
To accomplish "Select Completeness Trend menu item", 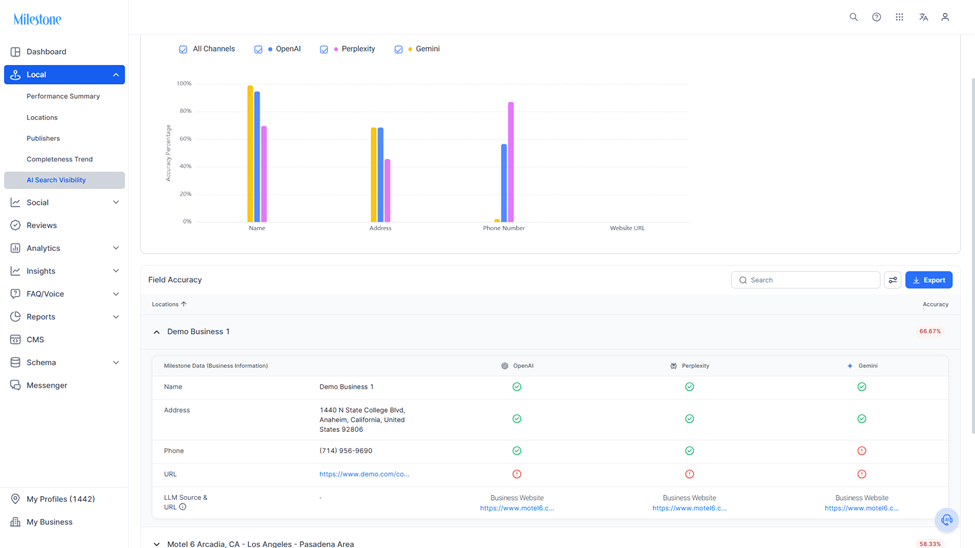I will point(60,159).
